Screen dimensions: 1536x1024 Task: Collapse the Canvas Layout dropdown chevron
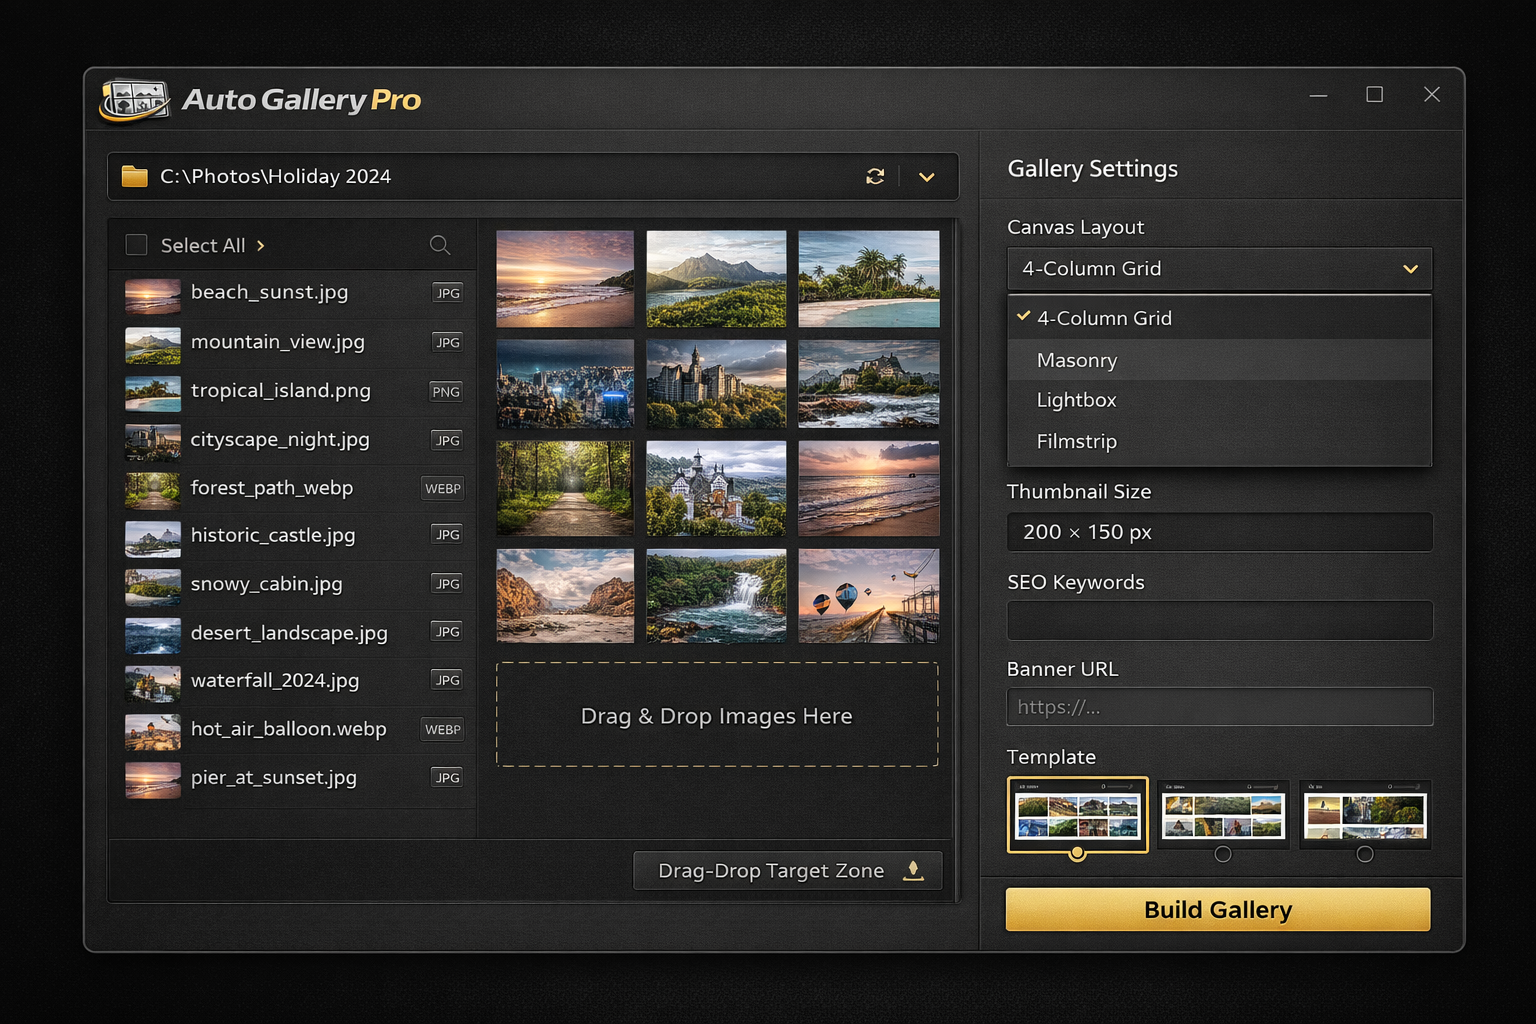pyautogui.click(x=1410, y=268)
